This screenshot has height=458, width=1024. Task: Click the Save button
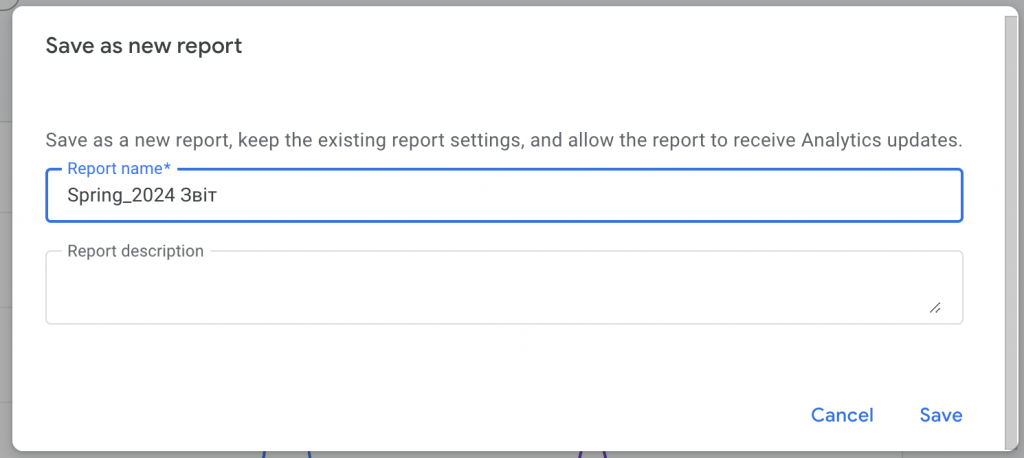click(940, 415)
